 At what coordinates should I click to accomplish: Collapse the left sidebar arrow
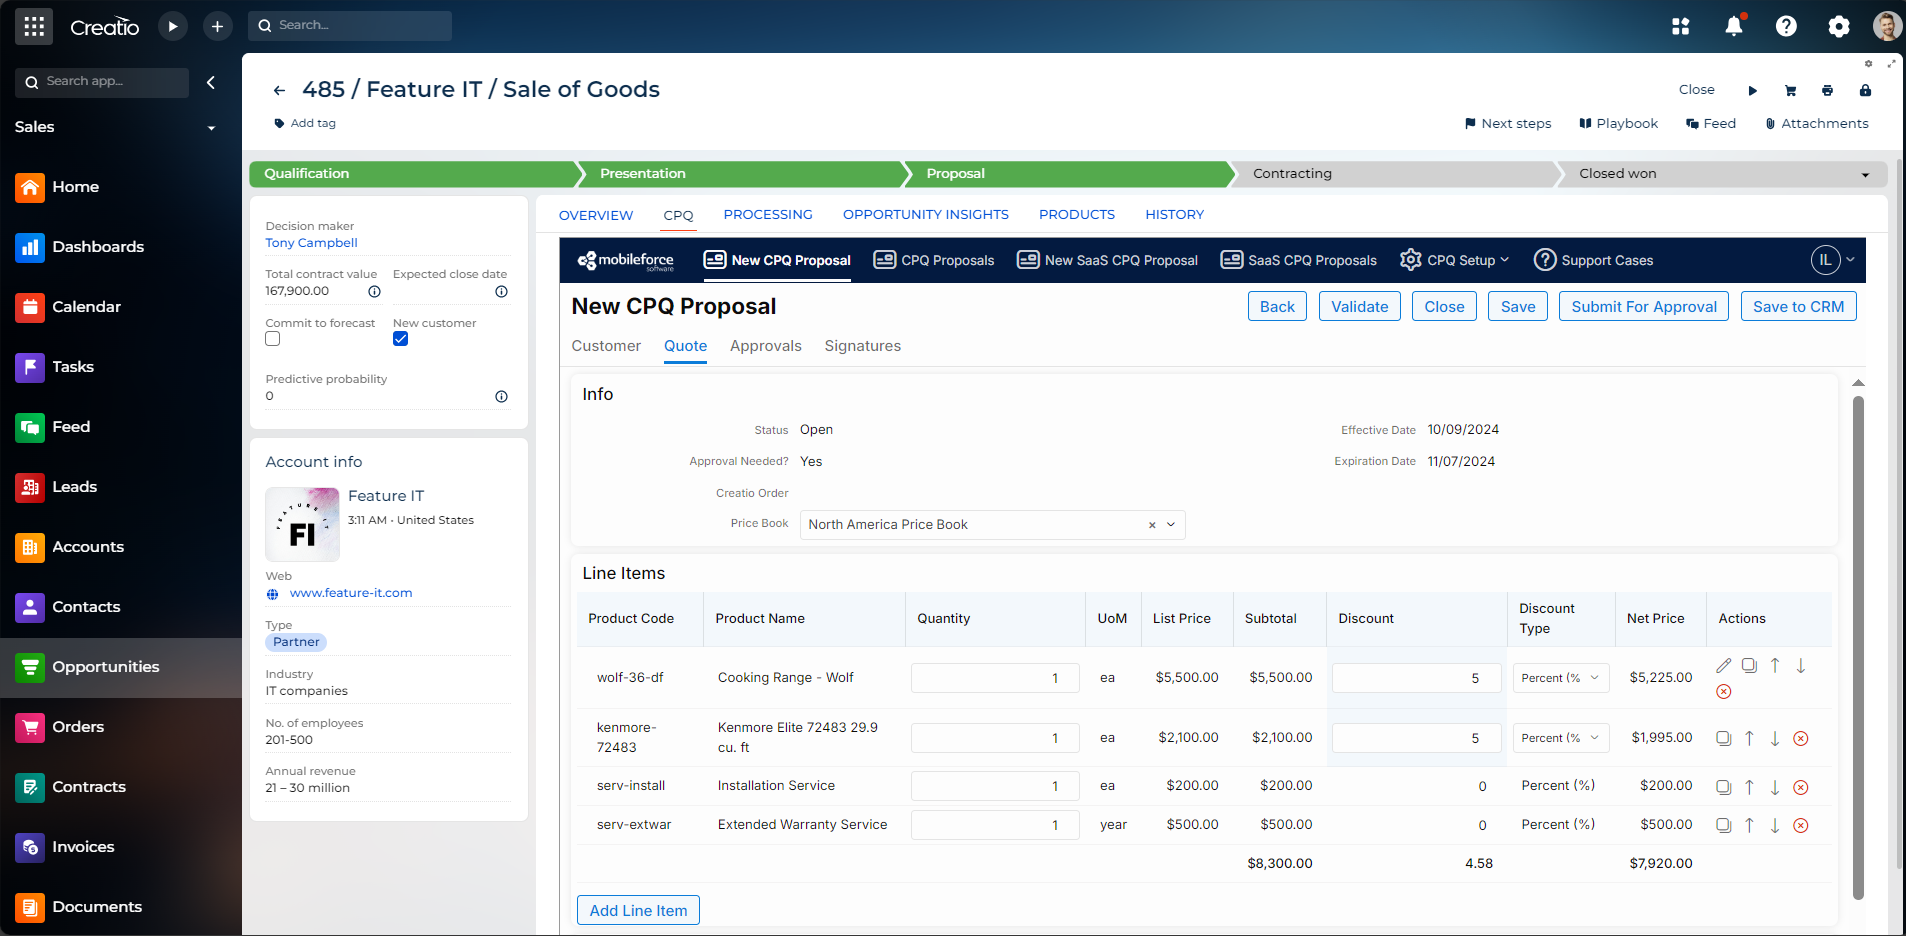tap(211, 82)
